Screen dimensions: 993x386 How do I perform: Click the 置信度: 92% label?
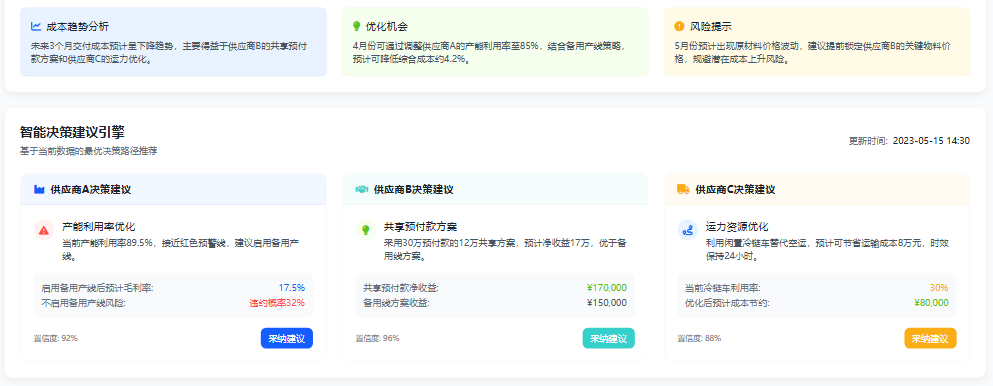click(x=56, y=338)
